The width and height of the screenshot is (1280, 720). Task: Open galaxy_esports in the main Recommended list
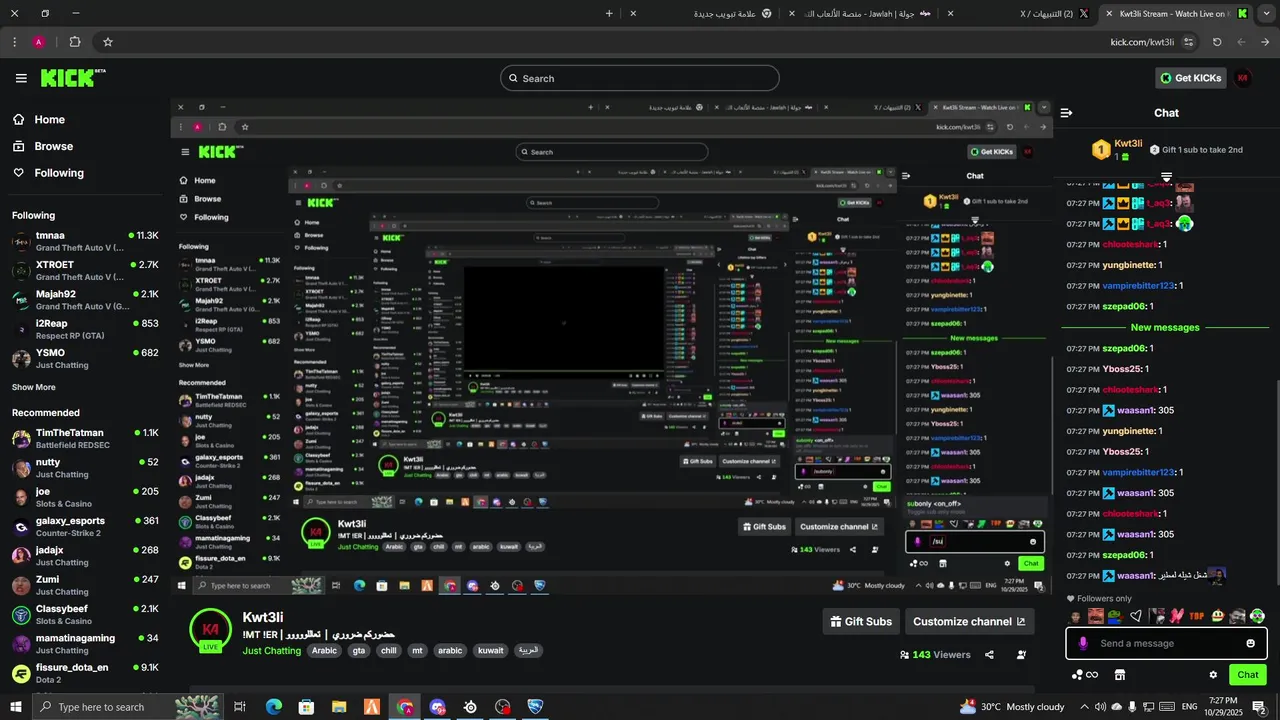(85, 526)
